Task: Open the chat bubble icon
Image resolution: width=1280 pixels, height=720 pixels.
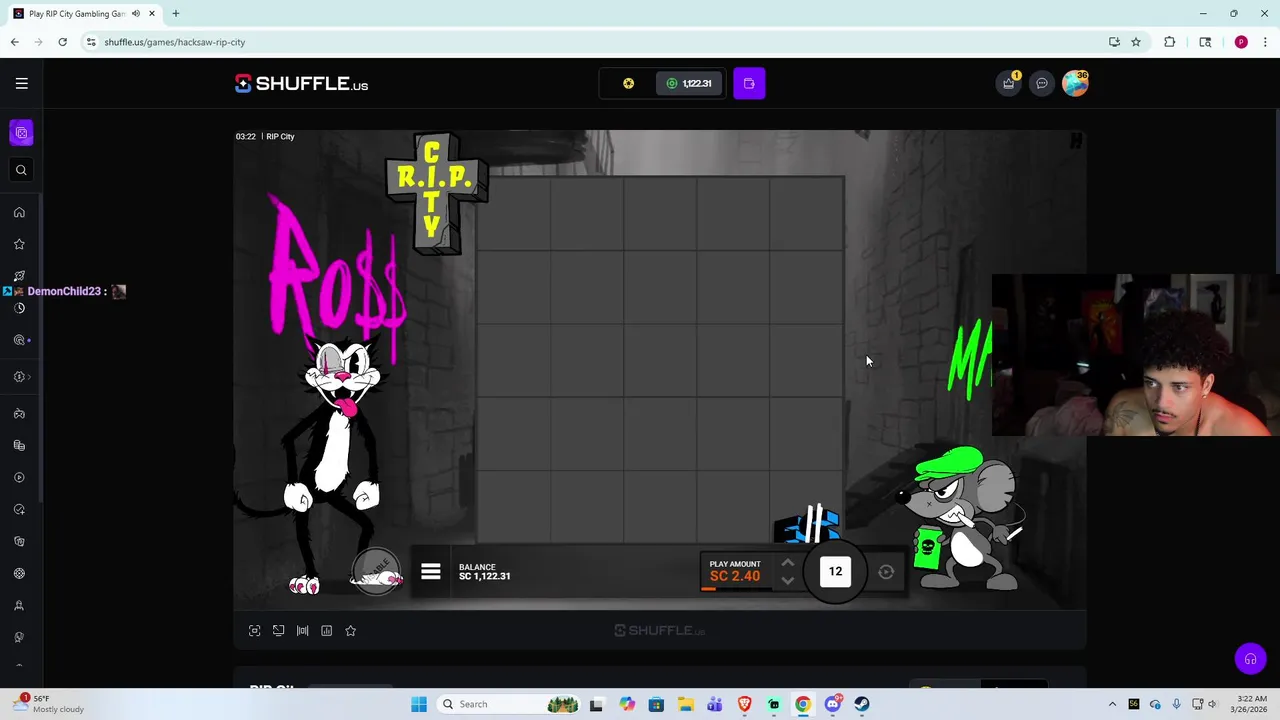Action: coord(1041,84)
